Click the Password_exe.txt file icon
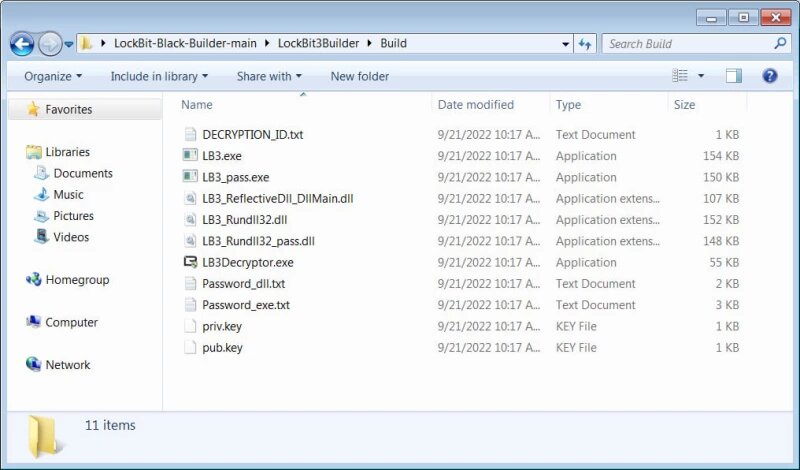 point(190,305)
